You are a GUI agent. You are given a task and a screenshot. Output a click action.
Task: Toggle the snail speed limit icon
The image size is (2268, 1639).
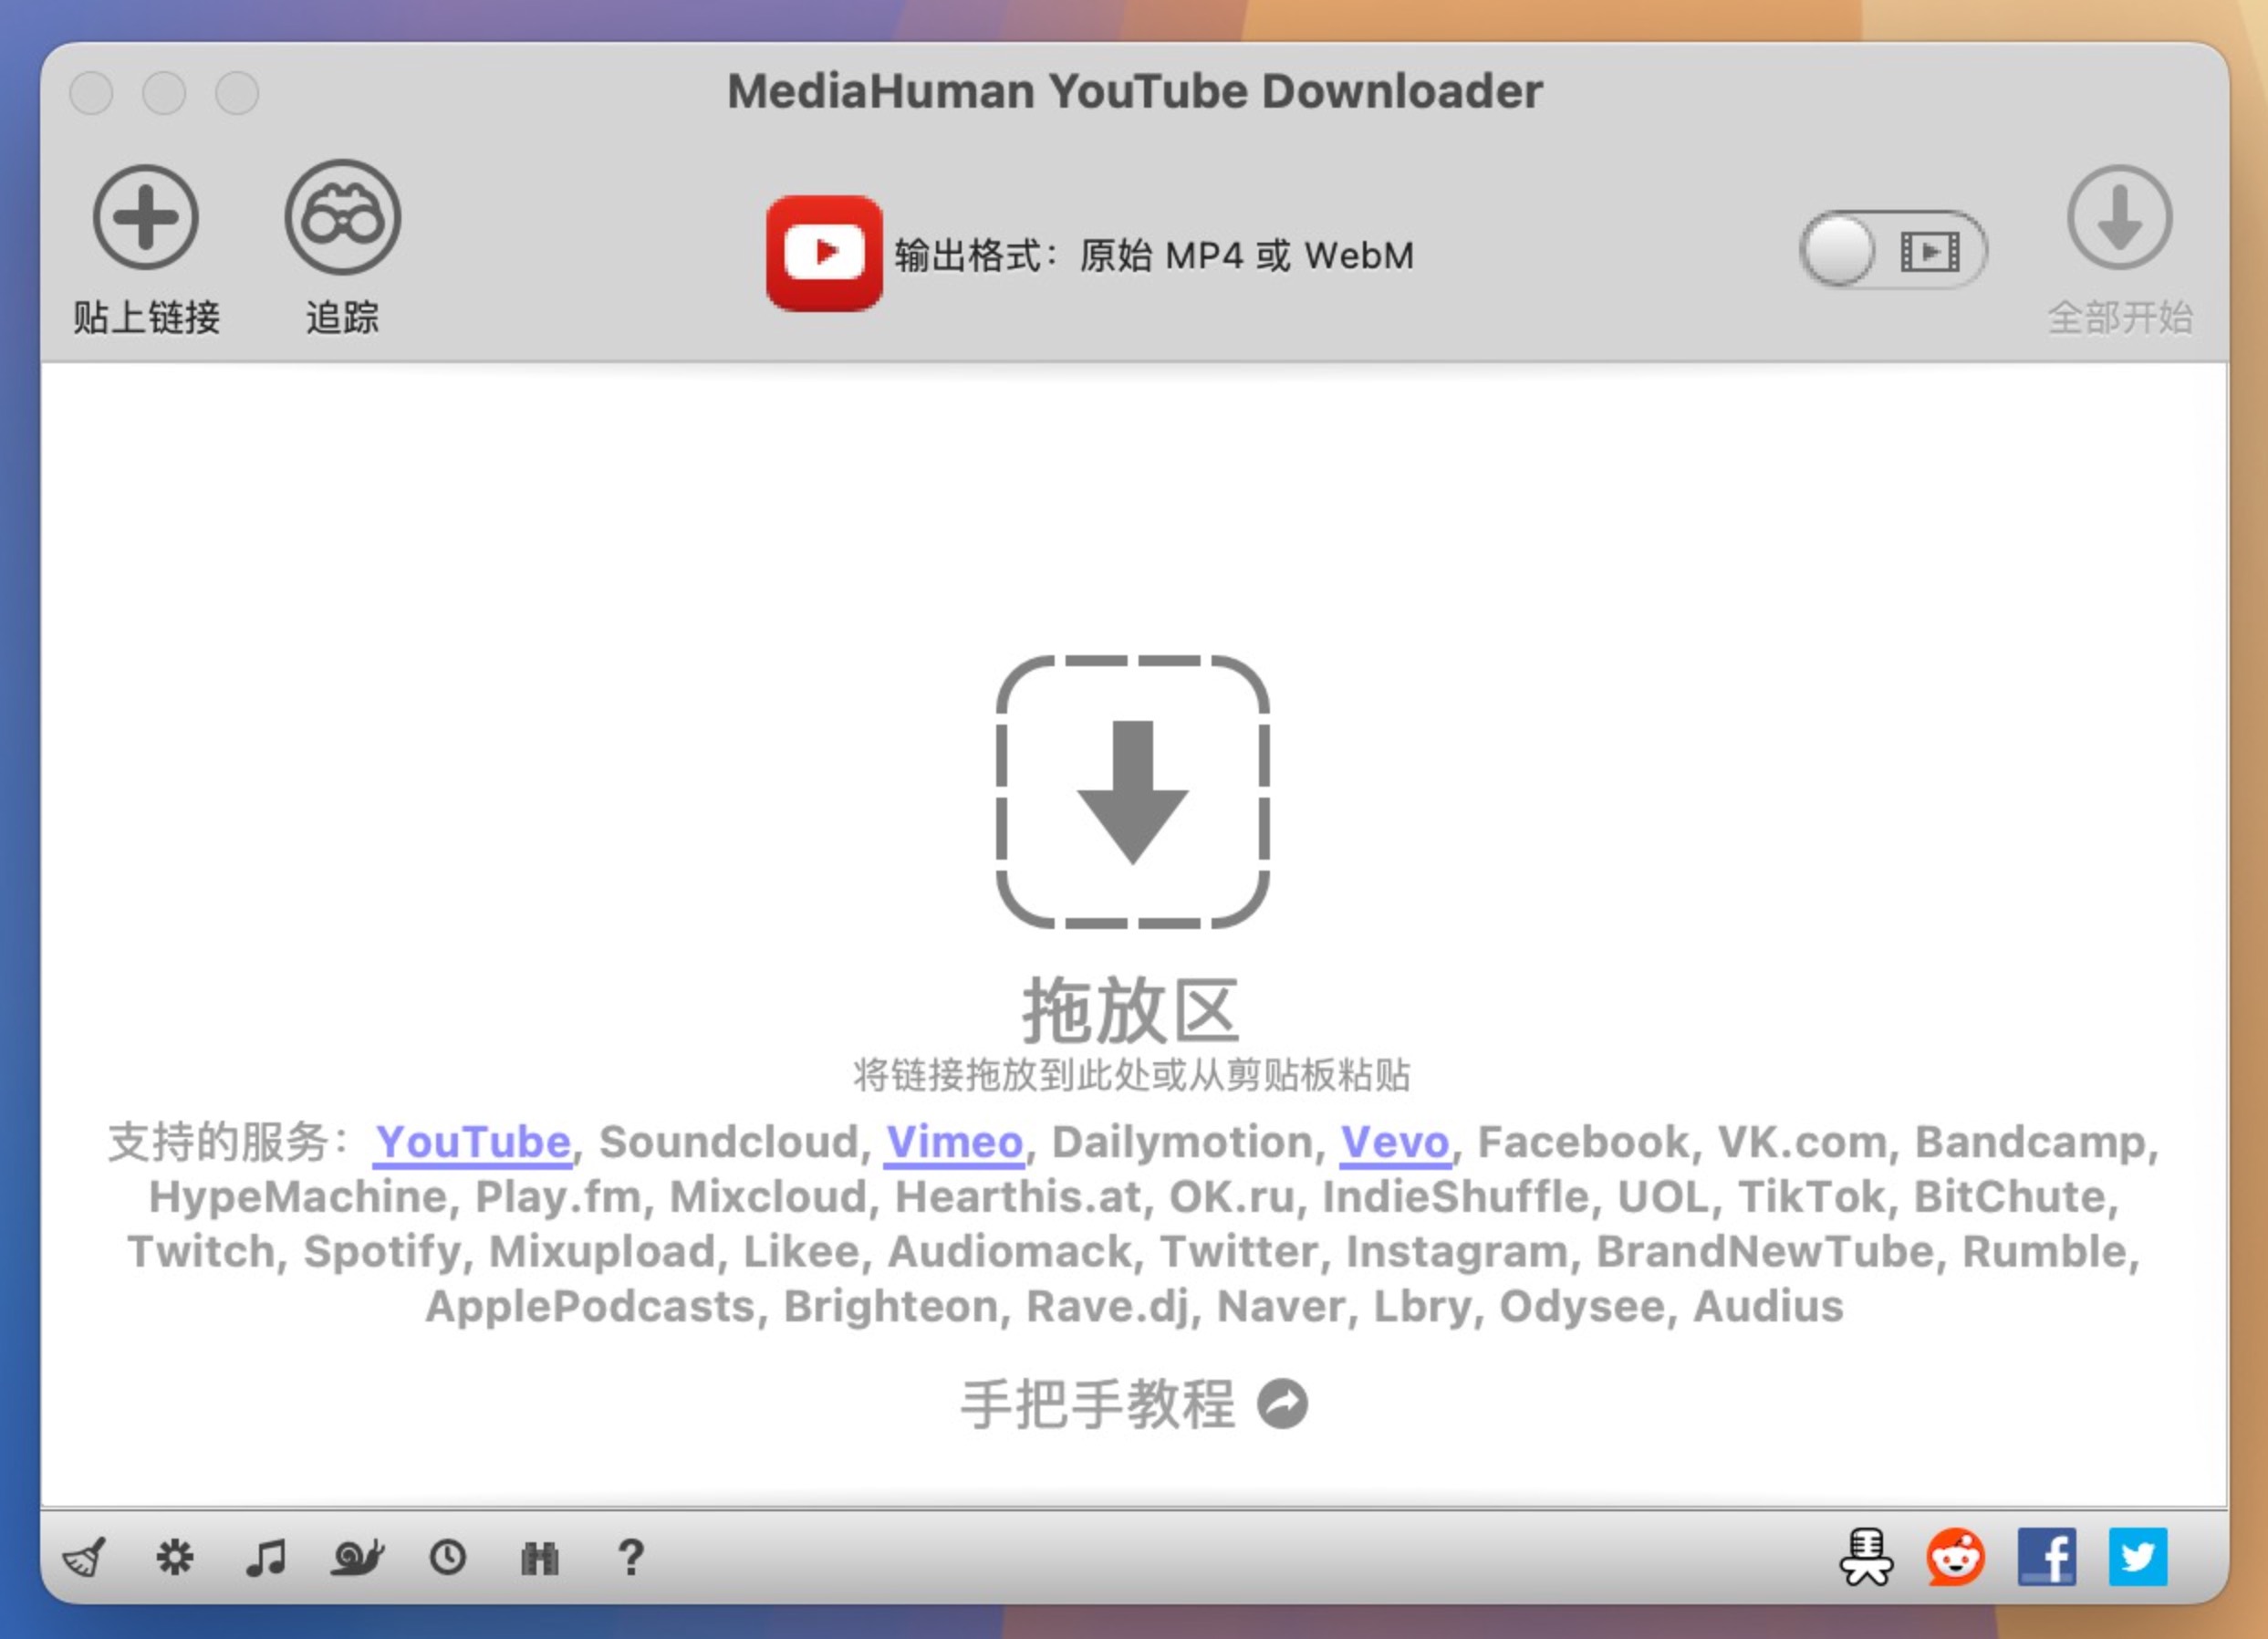[x=357, y=1557]
